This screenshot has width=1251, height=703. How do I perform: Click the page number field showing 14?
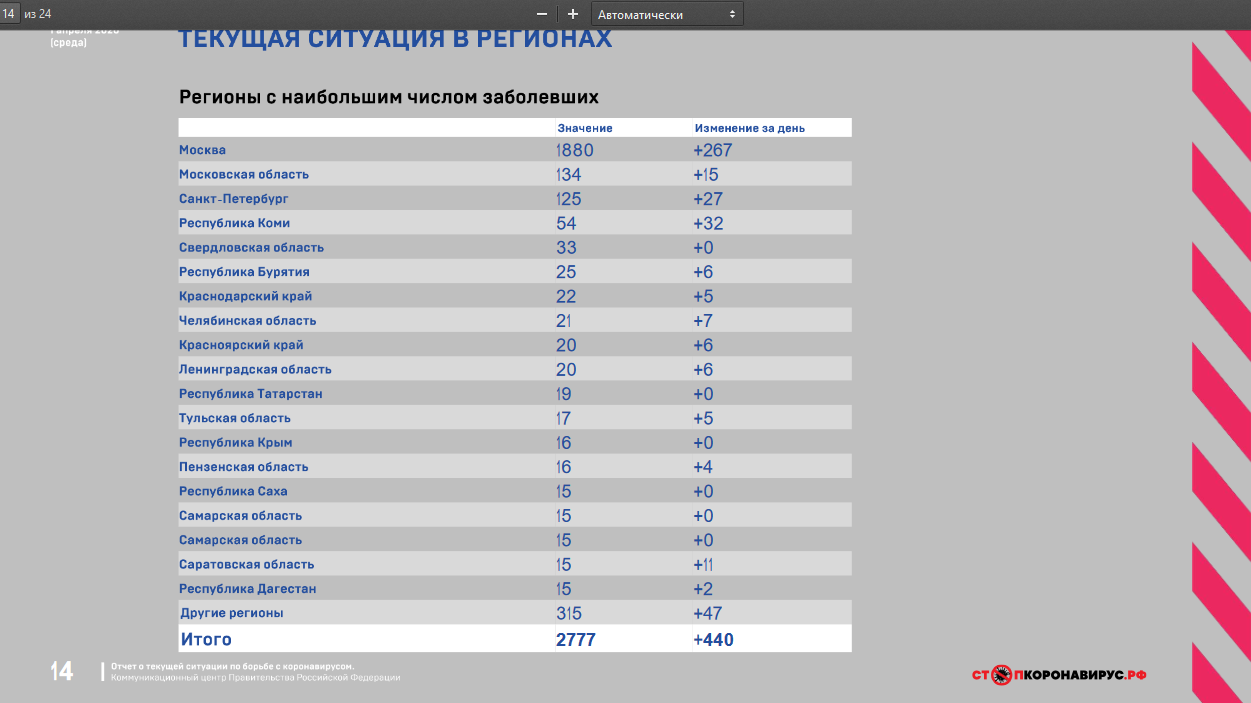[x=10, y=14]
